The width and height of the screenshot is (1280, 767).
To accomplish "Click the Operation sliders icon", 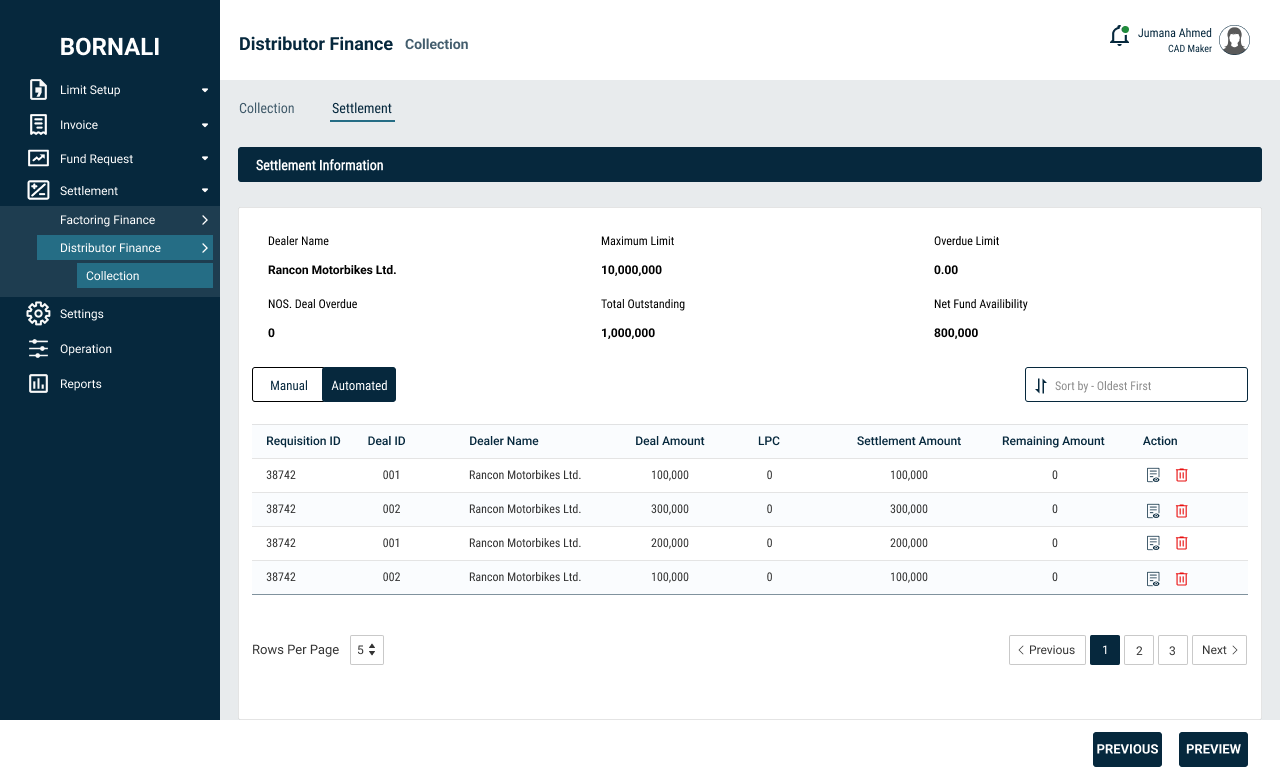I will point(38,349).
